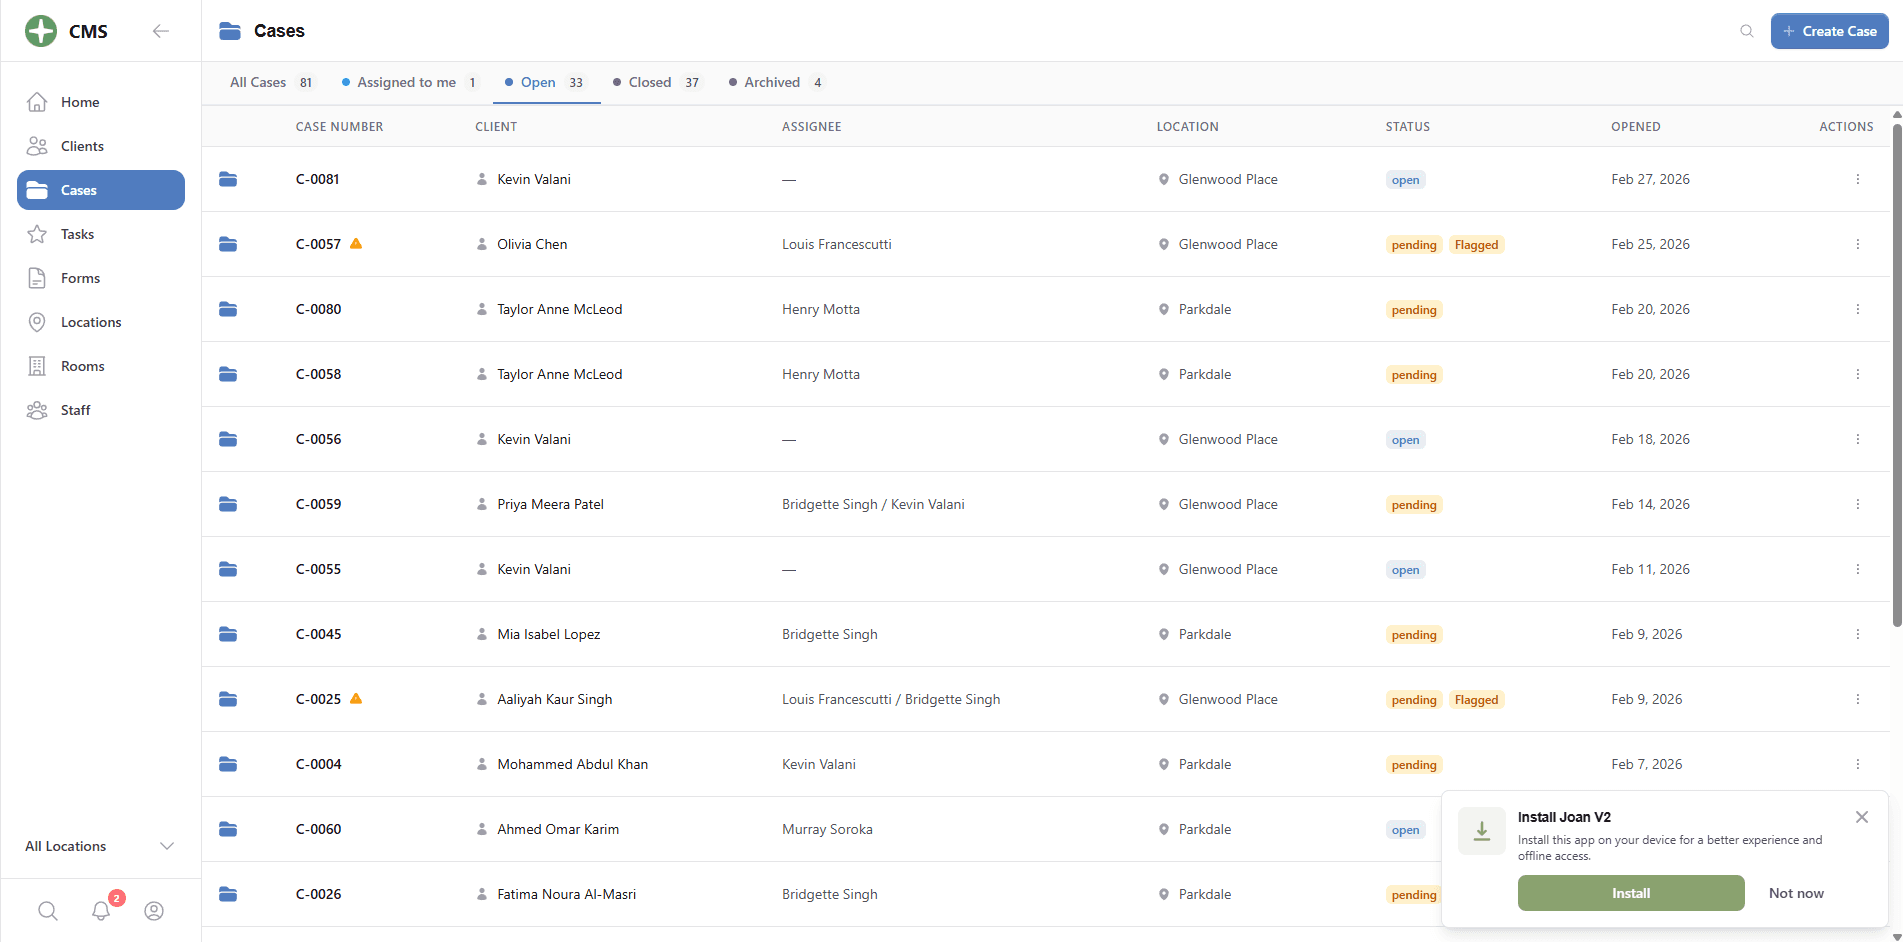Click the search magnifier next to Create Case
Image resolution: width=1903 pixels, height=942 pixels.
pos(1747,31)
